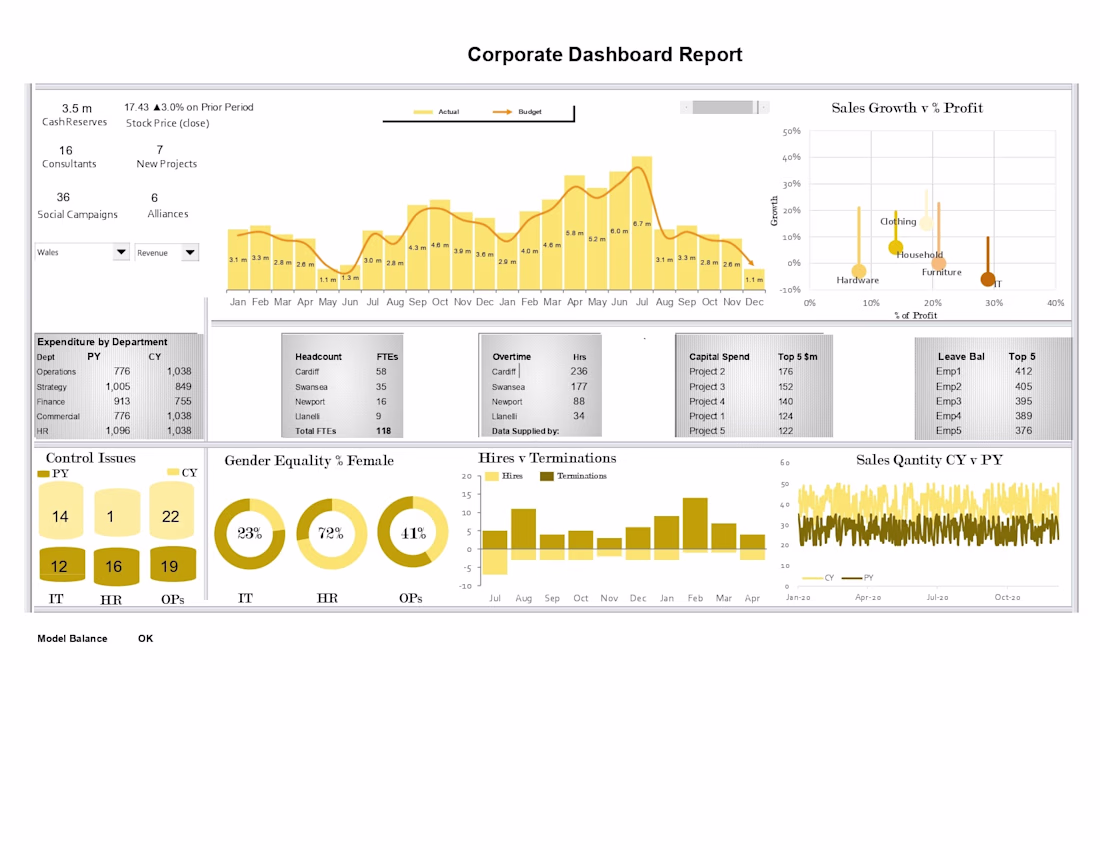1100x850 pixels.
Task: Click the cylinder showing 14 for IT
Action: (61, 511)
